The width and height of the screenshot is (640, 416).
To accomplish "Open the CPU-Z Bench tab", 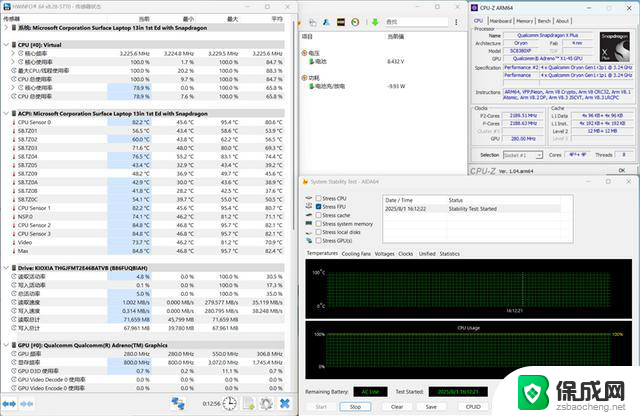I will coord(544,21).
